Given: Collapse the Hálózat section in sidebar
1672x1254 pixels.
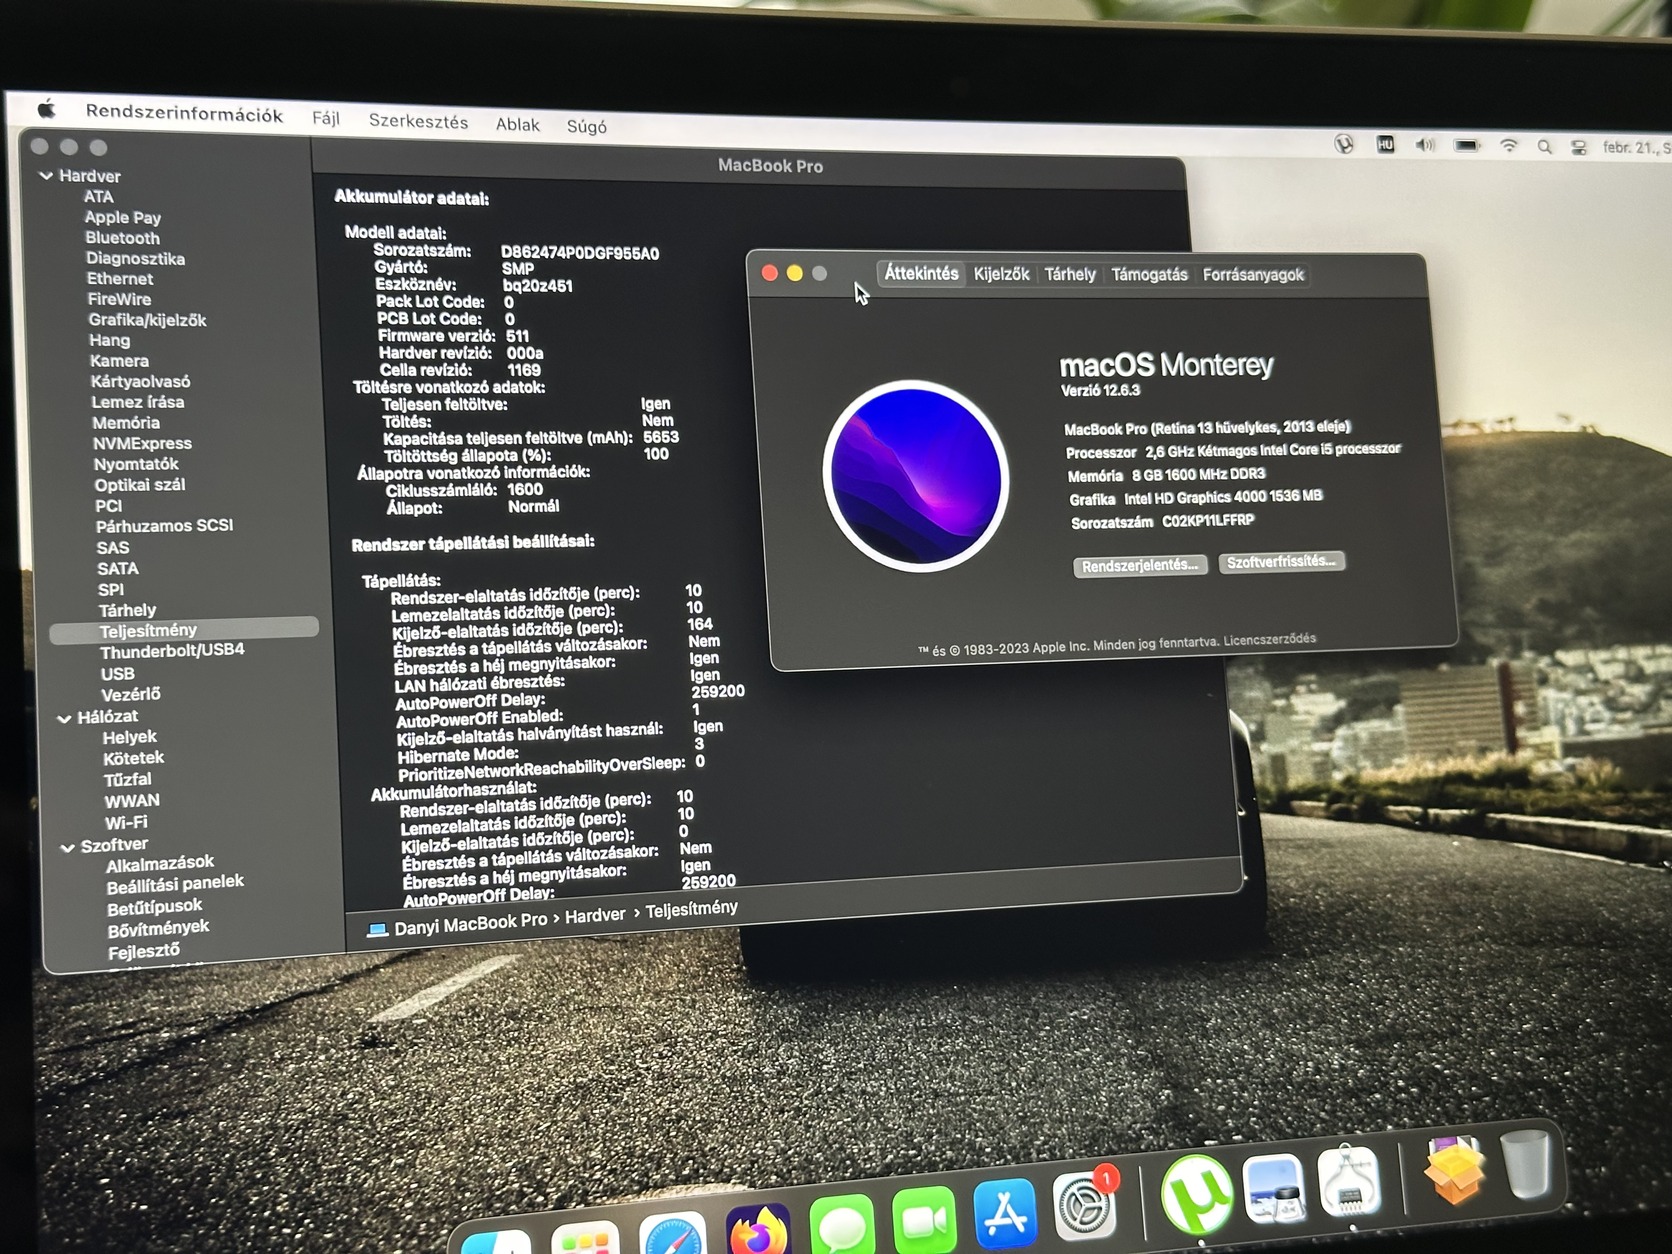Looking at the screenshot, I should [x=64, y=718].
